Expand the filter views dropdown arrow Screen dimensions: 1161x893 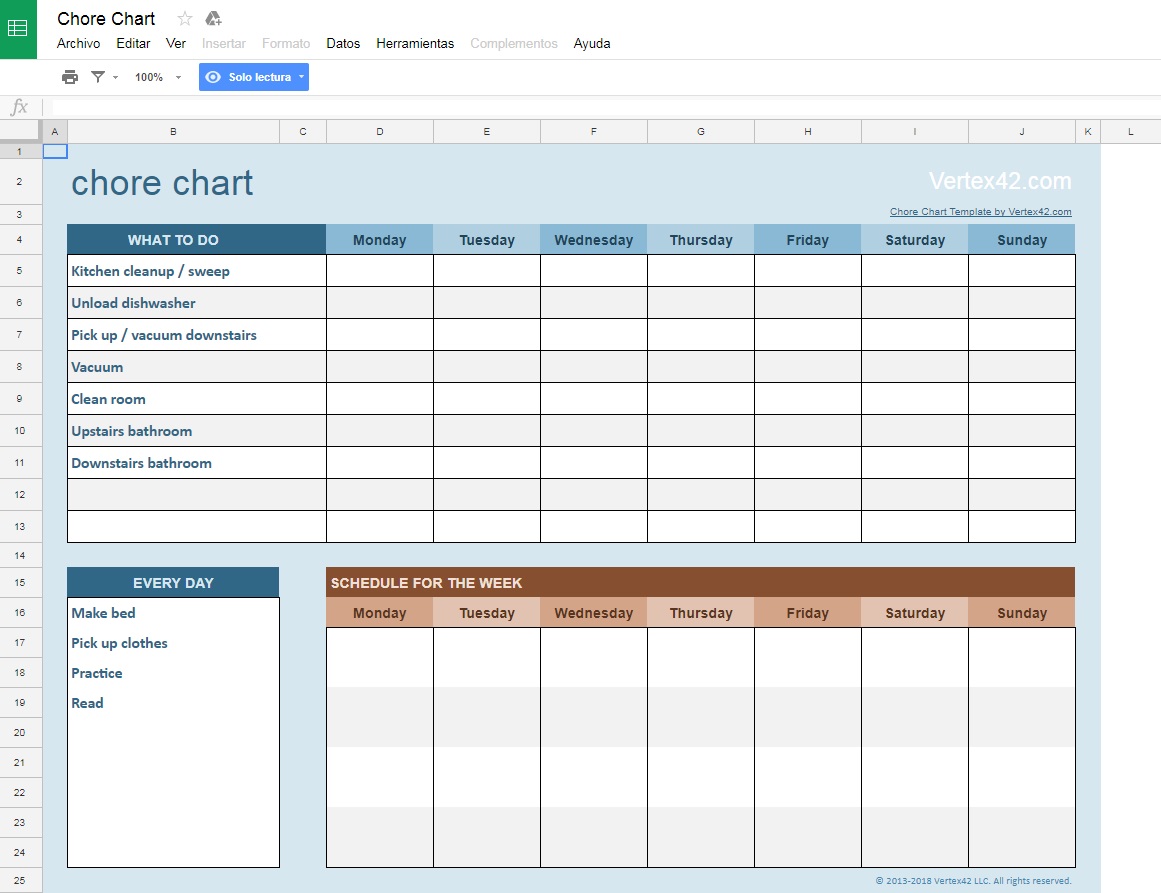pos(116,77)
